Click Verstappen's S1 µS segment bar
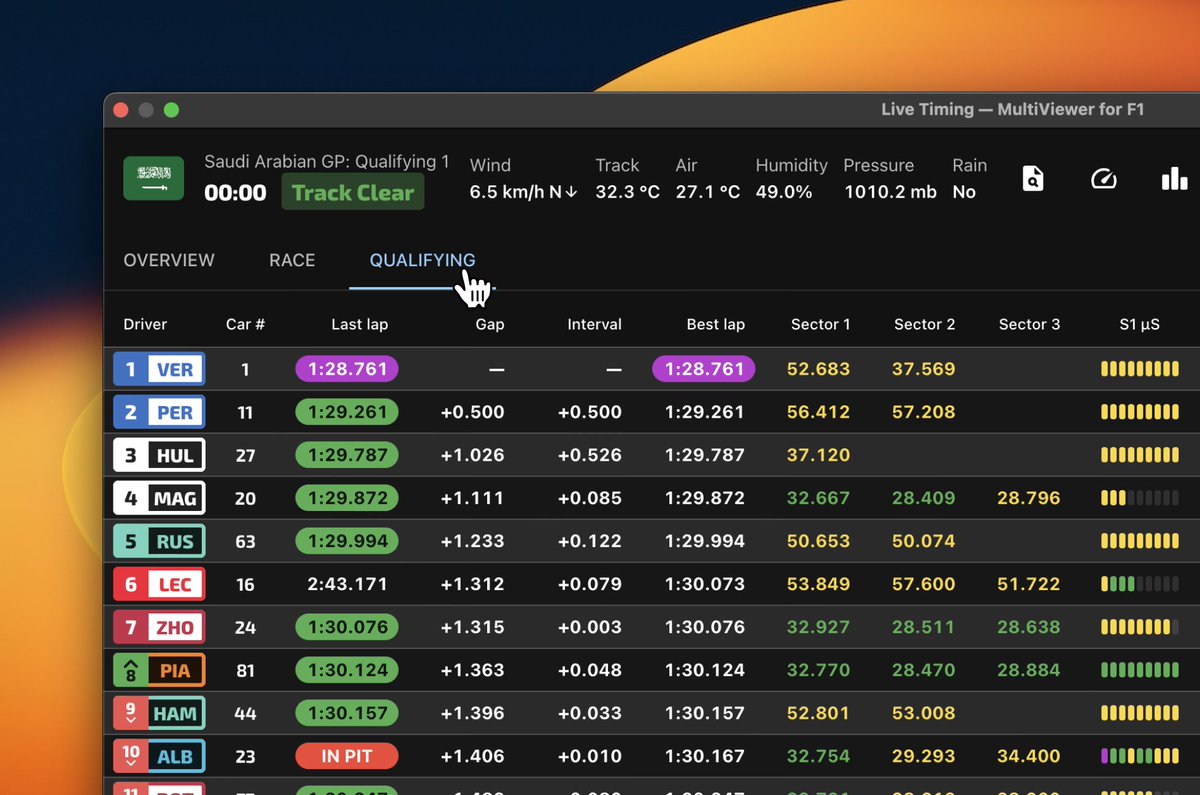 (x=1139, y=369)
